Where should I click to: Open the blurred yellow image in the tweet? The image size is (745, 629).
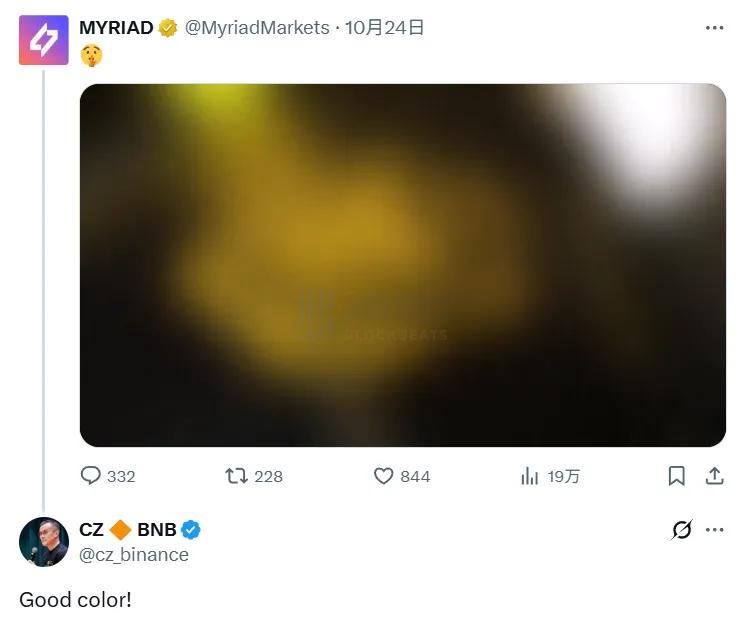coord(402,265)
